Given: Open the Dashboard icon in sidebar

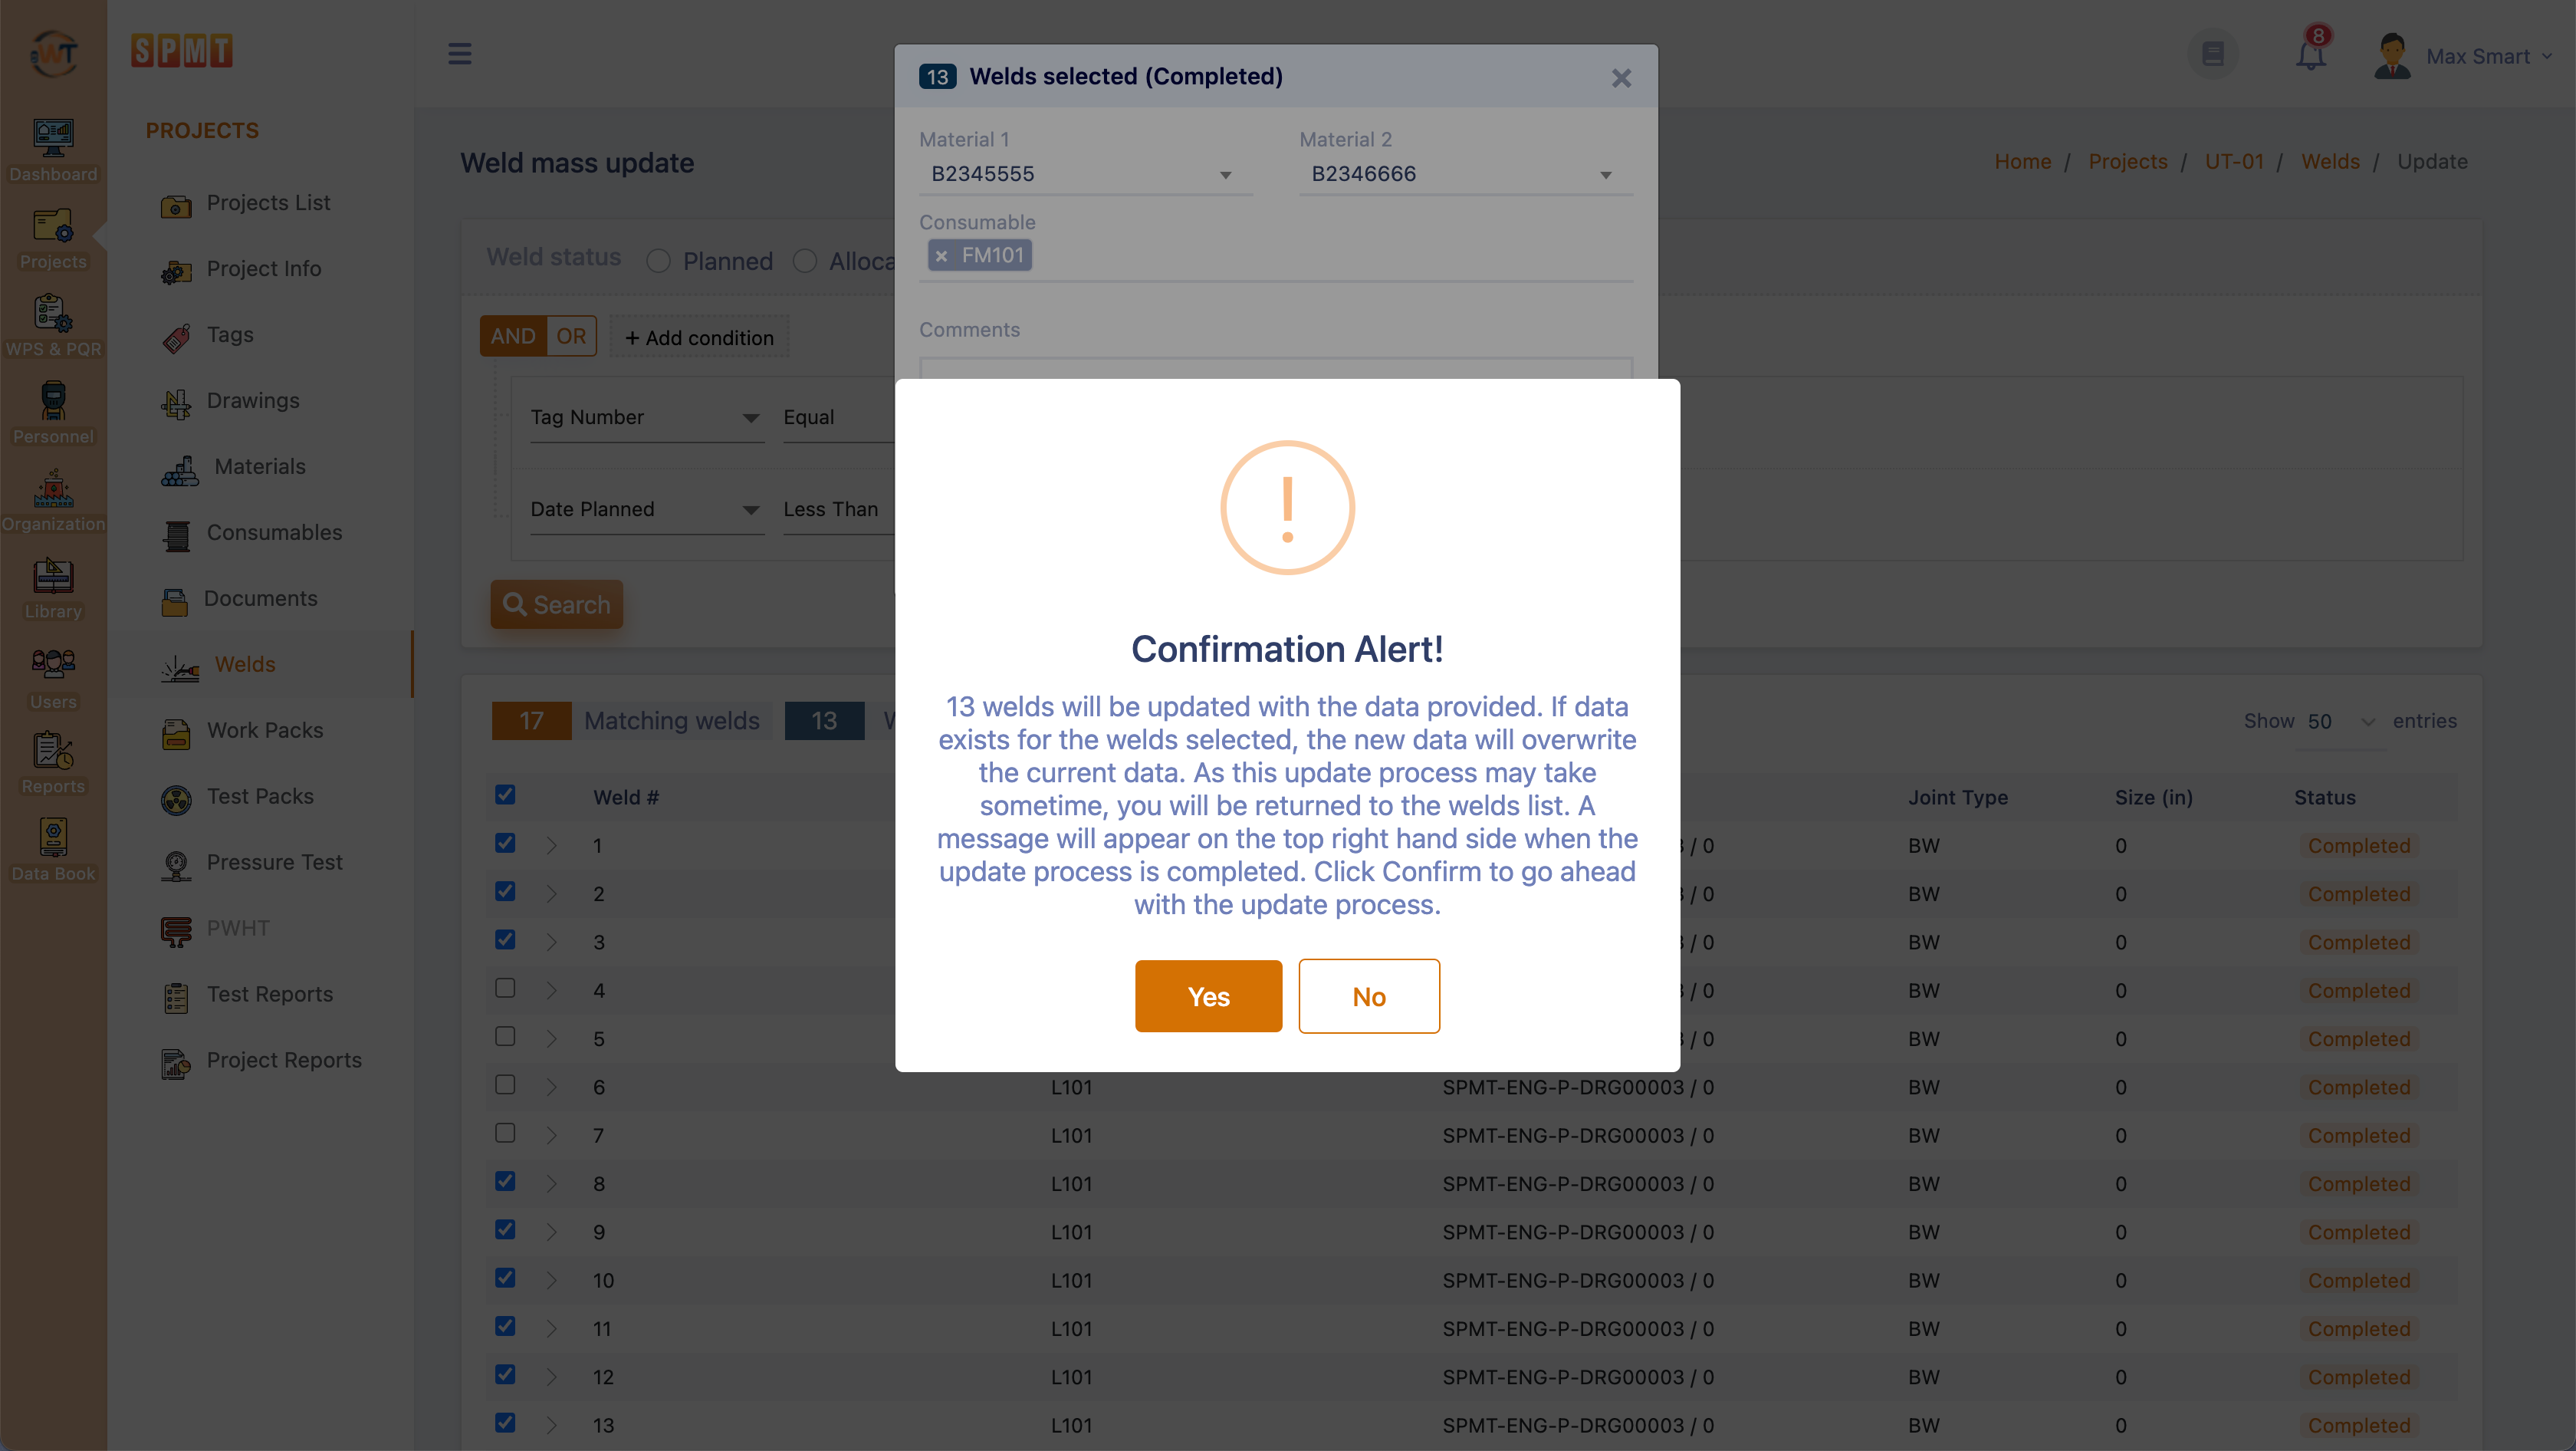Looking at the screenshot, I should (x=53, y=138).
